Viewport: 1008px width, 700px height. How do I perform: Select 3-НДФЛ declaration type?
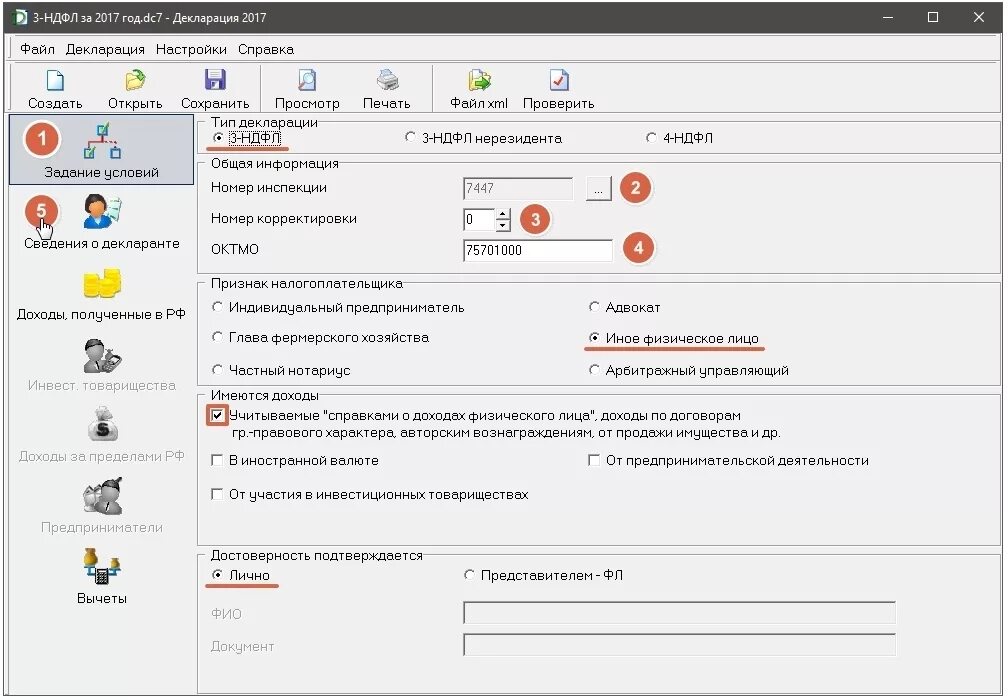point(218,138)
